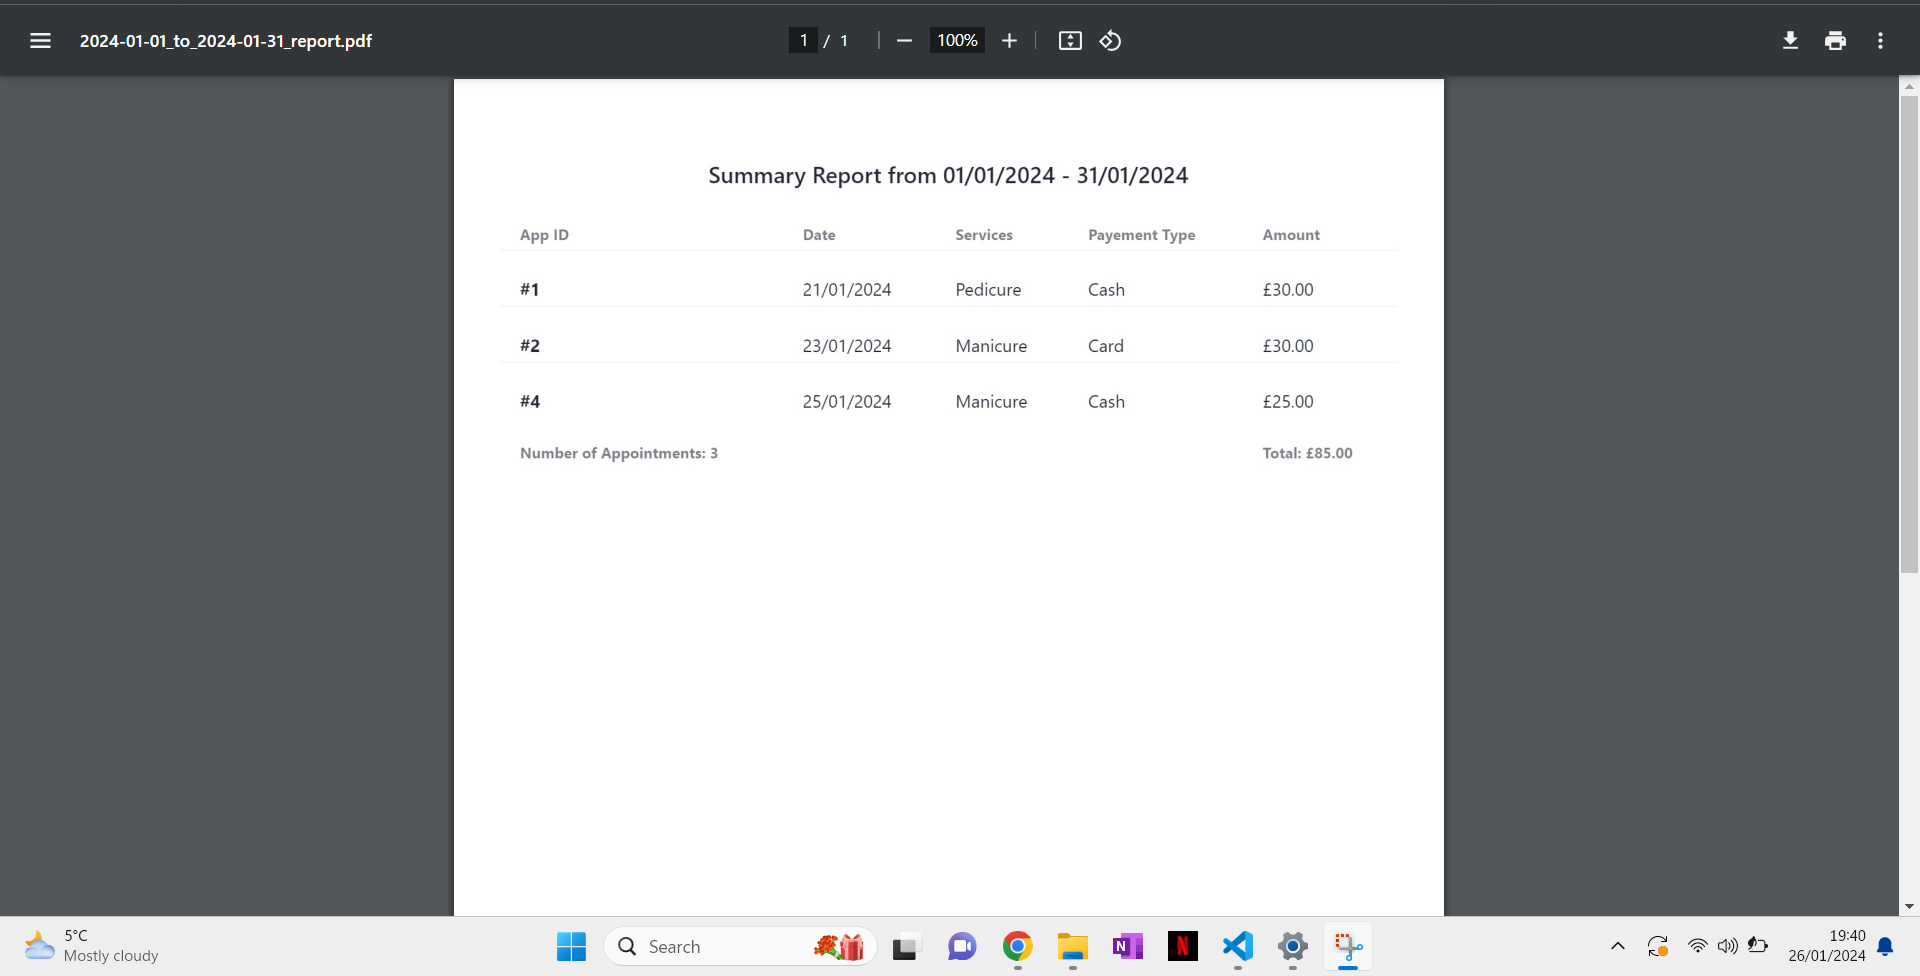Expand hidden system tray icons
The image size is (1920, 976).
[1617, 946]
